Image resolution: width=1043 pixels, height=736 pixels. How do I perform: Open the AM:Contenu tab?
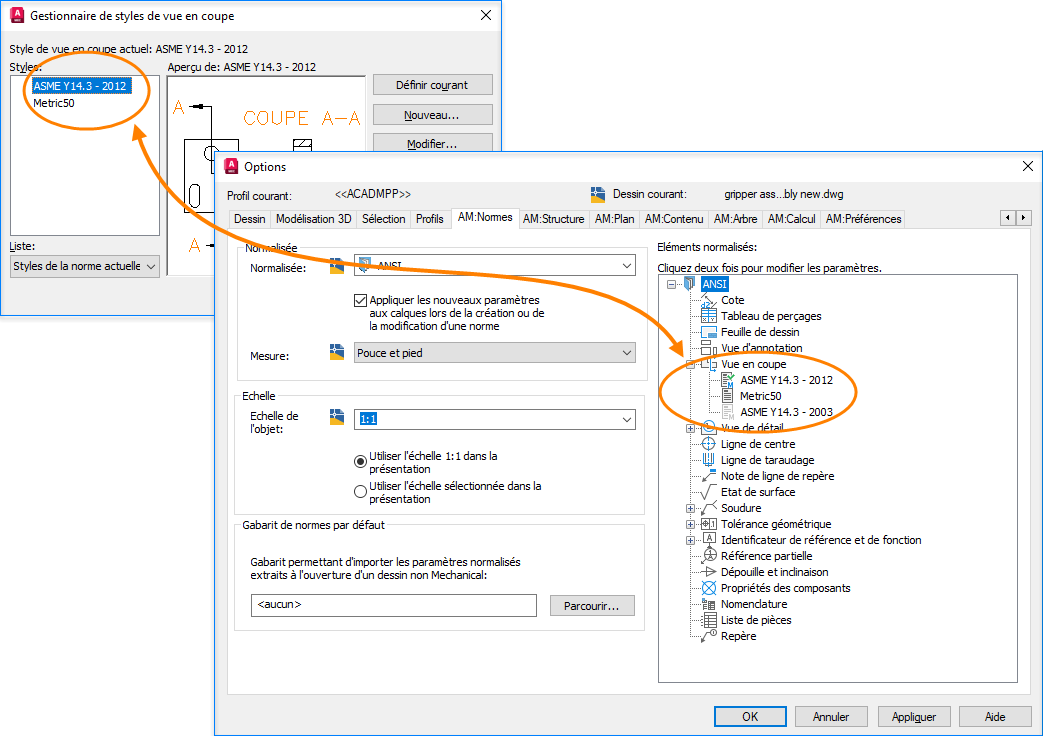coord(674,219)
